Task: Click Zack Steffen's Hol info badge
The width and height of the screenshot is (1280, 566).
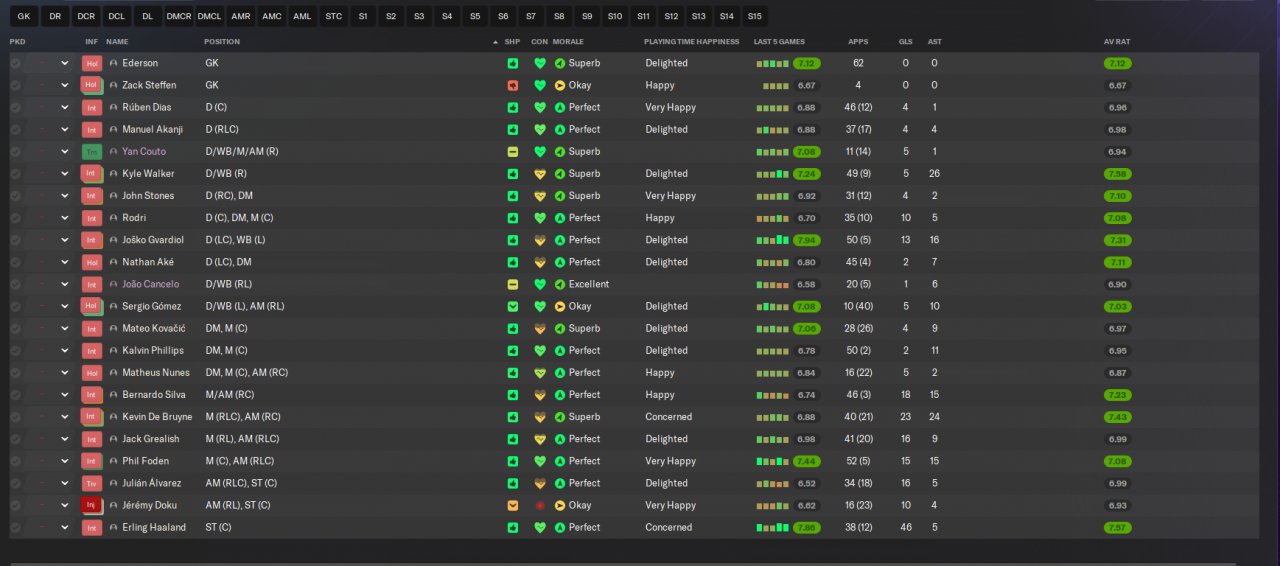Action: tap(92, 85)
